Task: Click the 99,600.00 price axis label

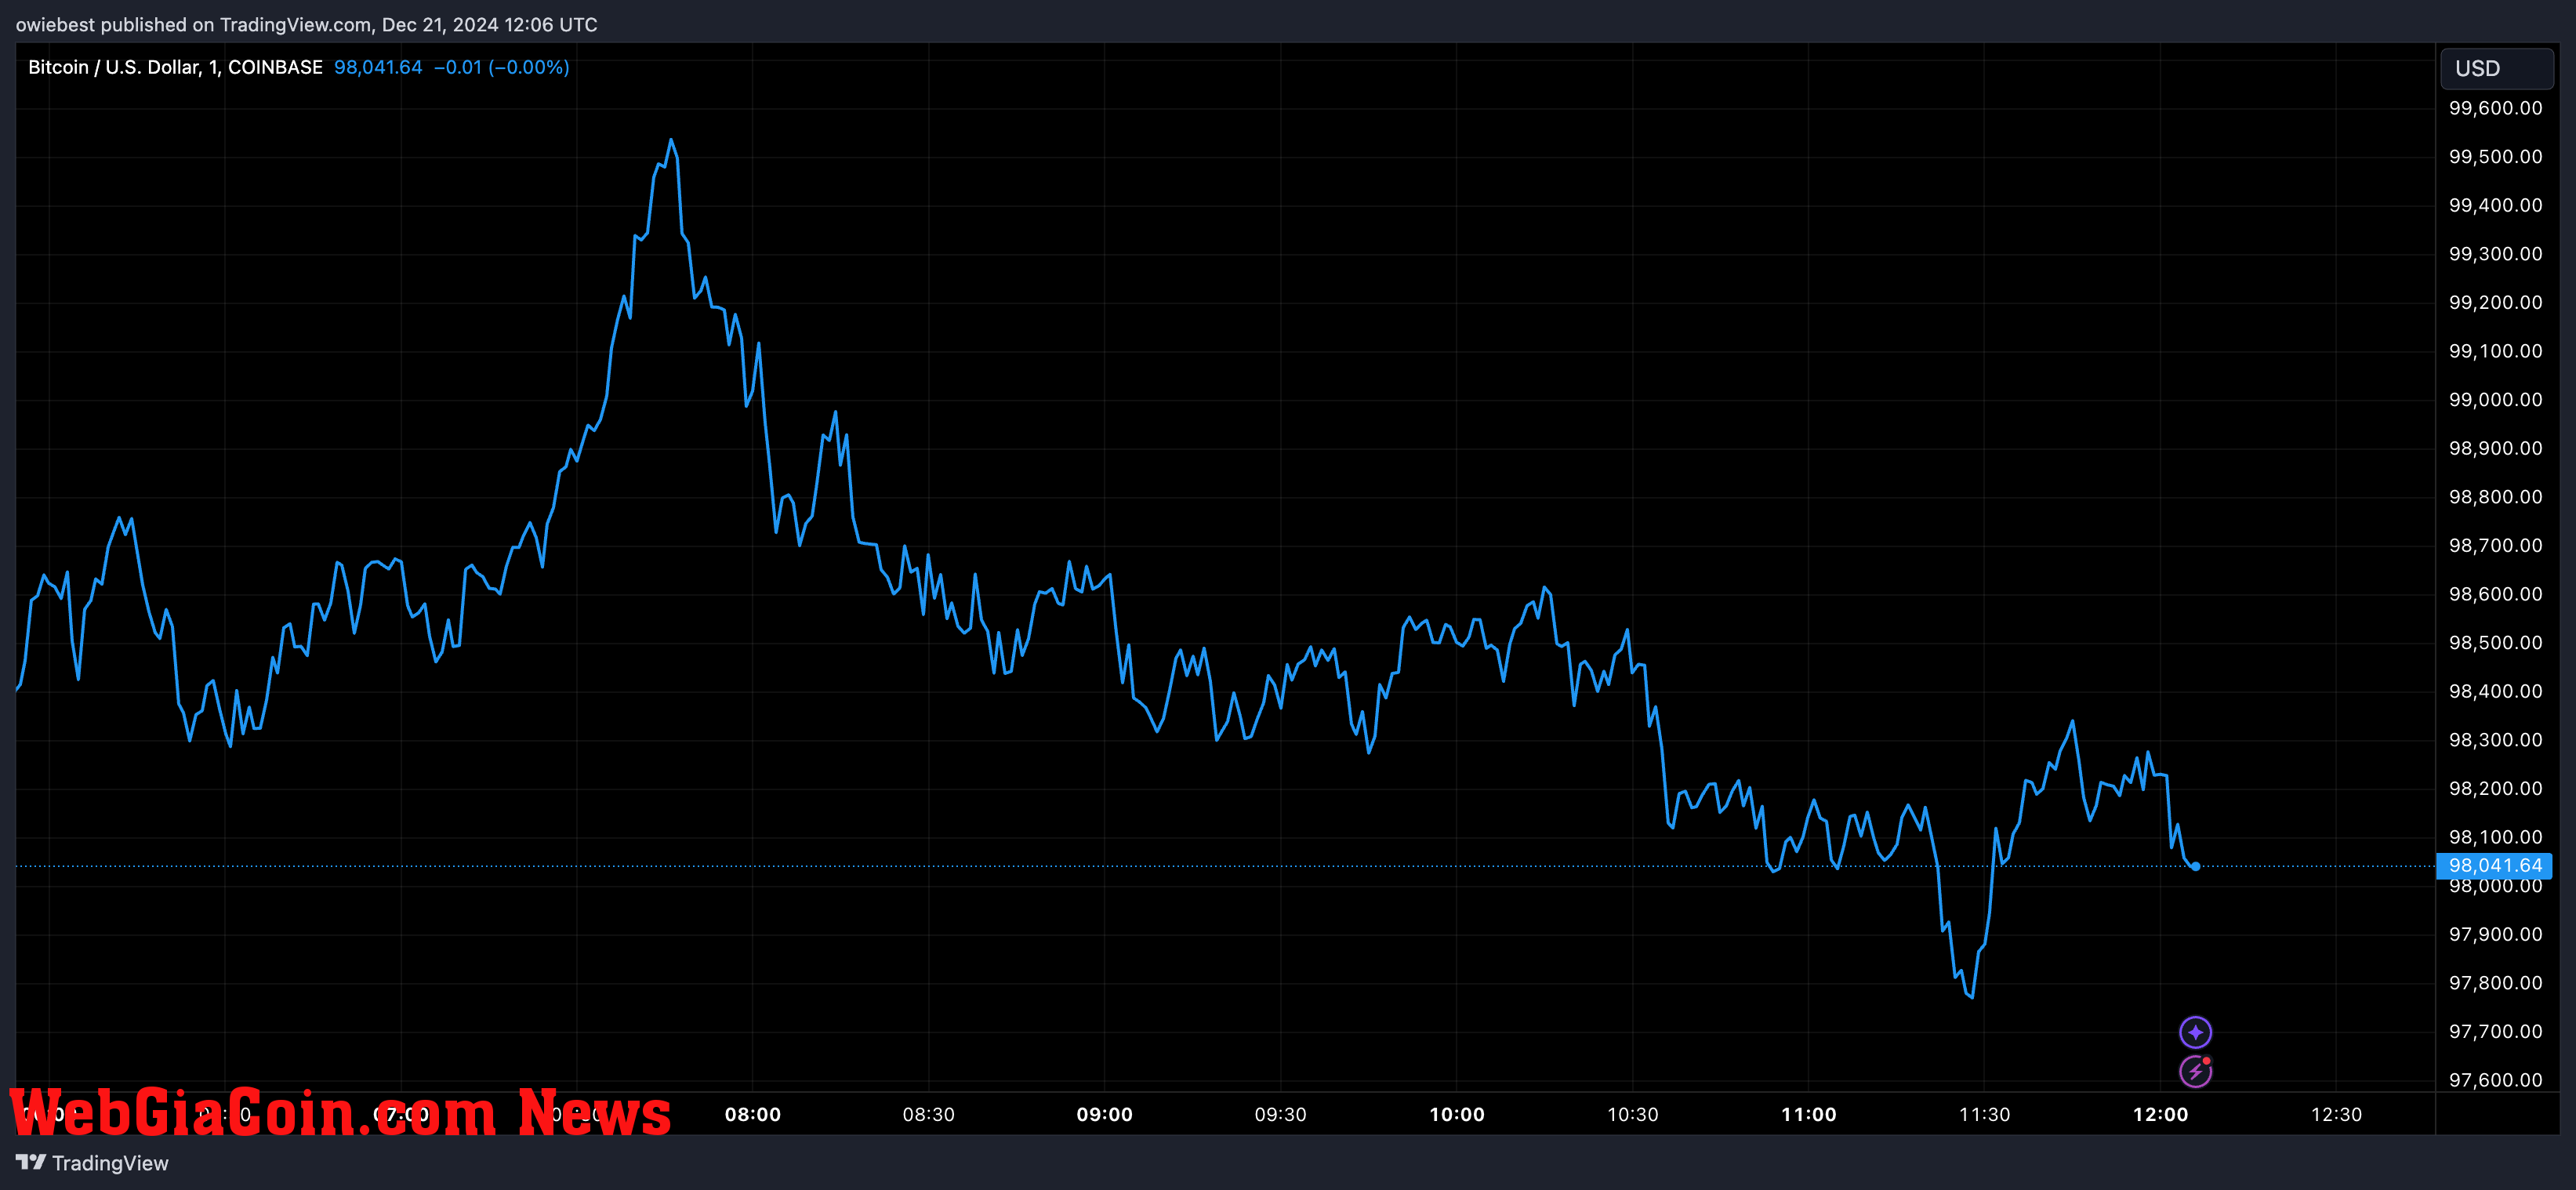Action: [2495, 108]
